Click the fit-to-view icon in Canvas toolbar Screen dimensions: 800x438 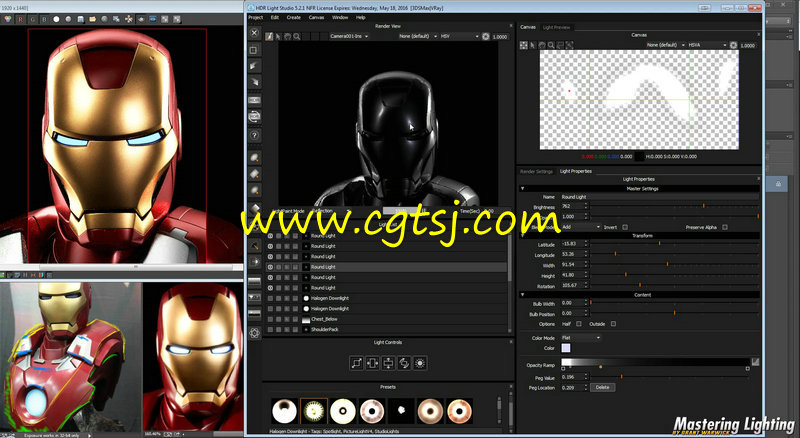coord(569,45)
